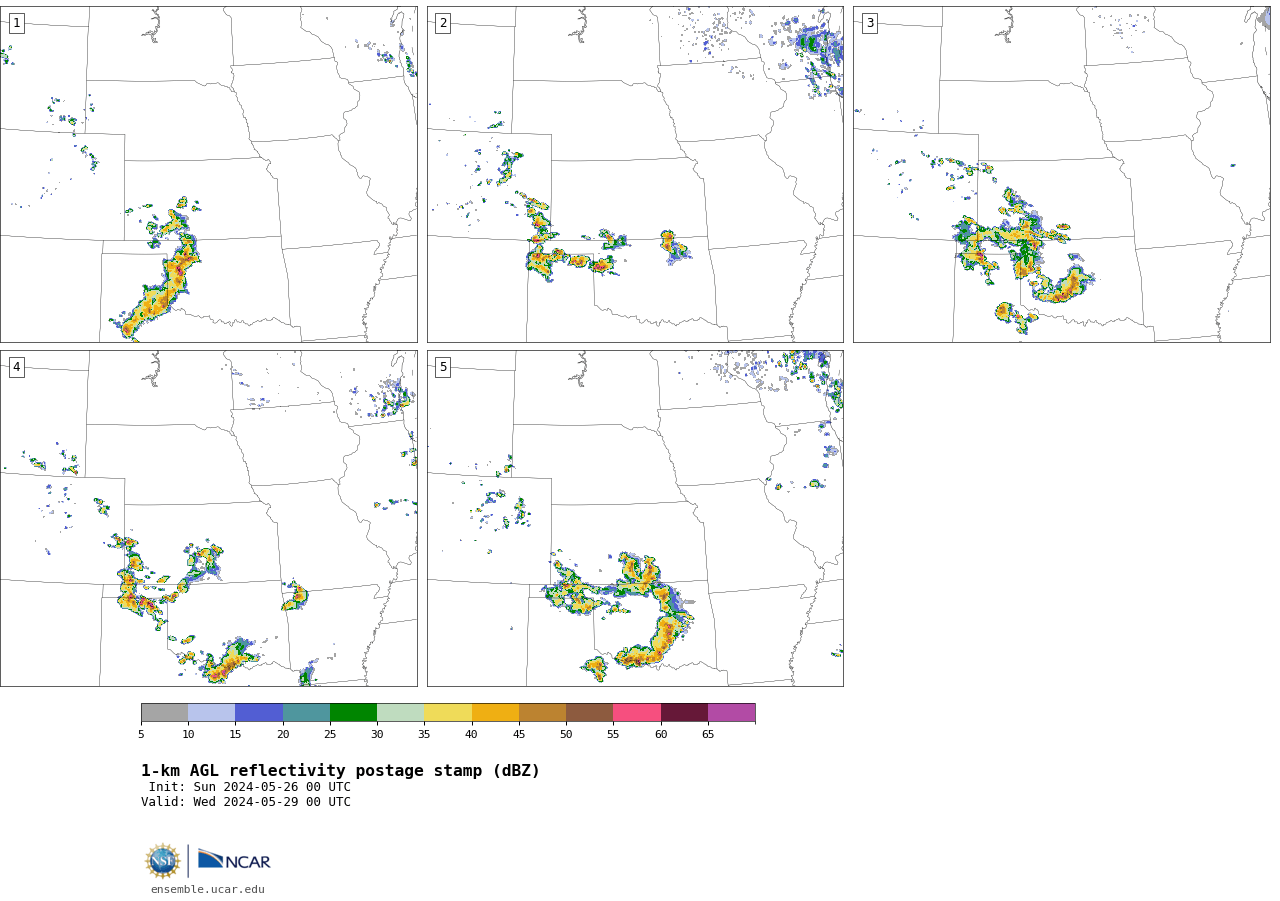The image size is (1280, 901).
Task: Open ensemble member 5 reflectivity map
Action: click(635, 518)
